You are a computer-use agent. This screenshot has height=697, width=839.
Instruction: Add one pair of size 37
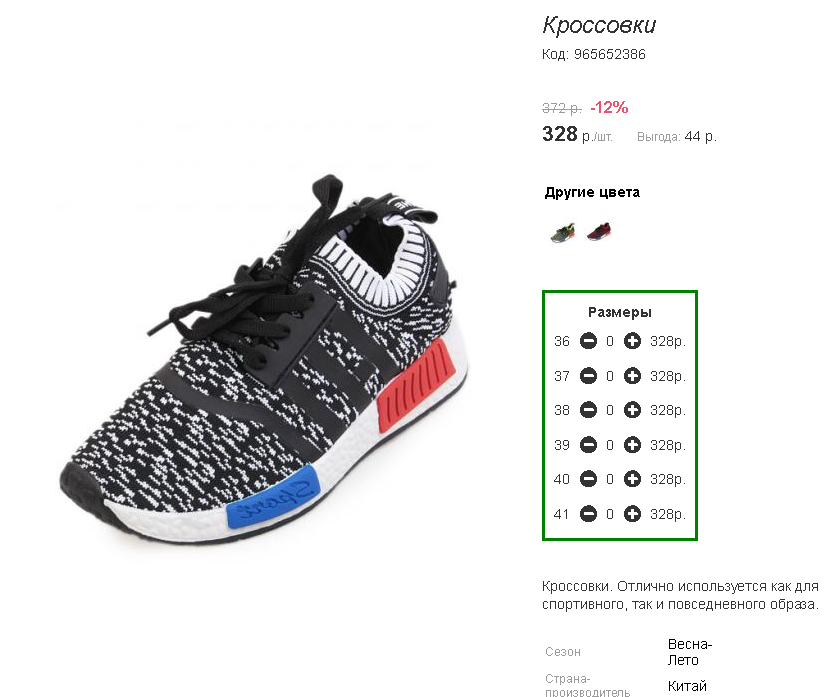[x=632, y=376]
